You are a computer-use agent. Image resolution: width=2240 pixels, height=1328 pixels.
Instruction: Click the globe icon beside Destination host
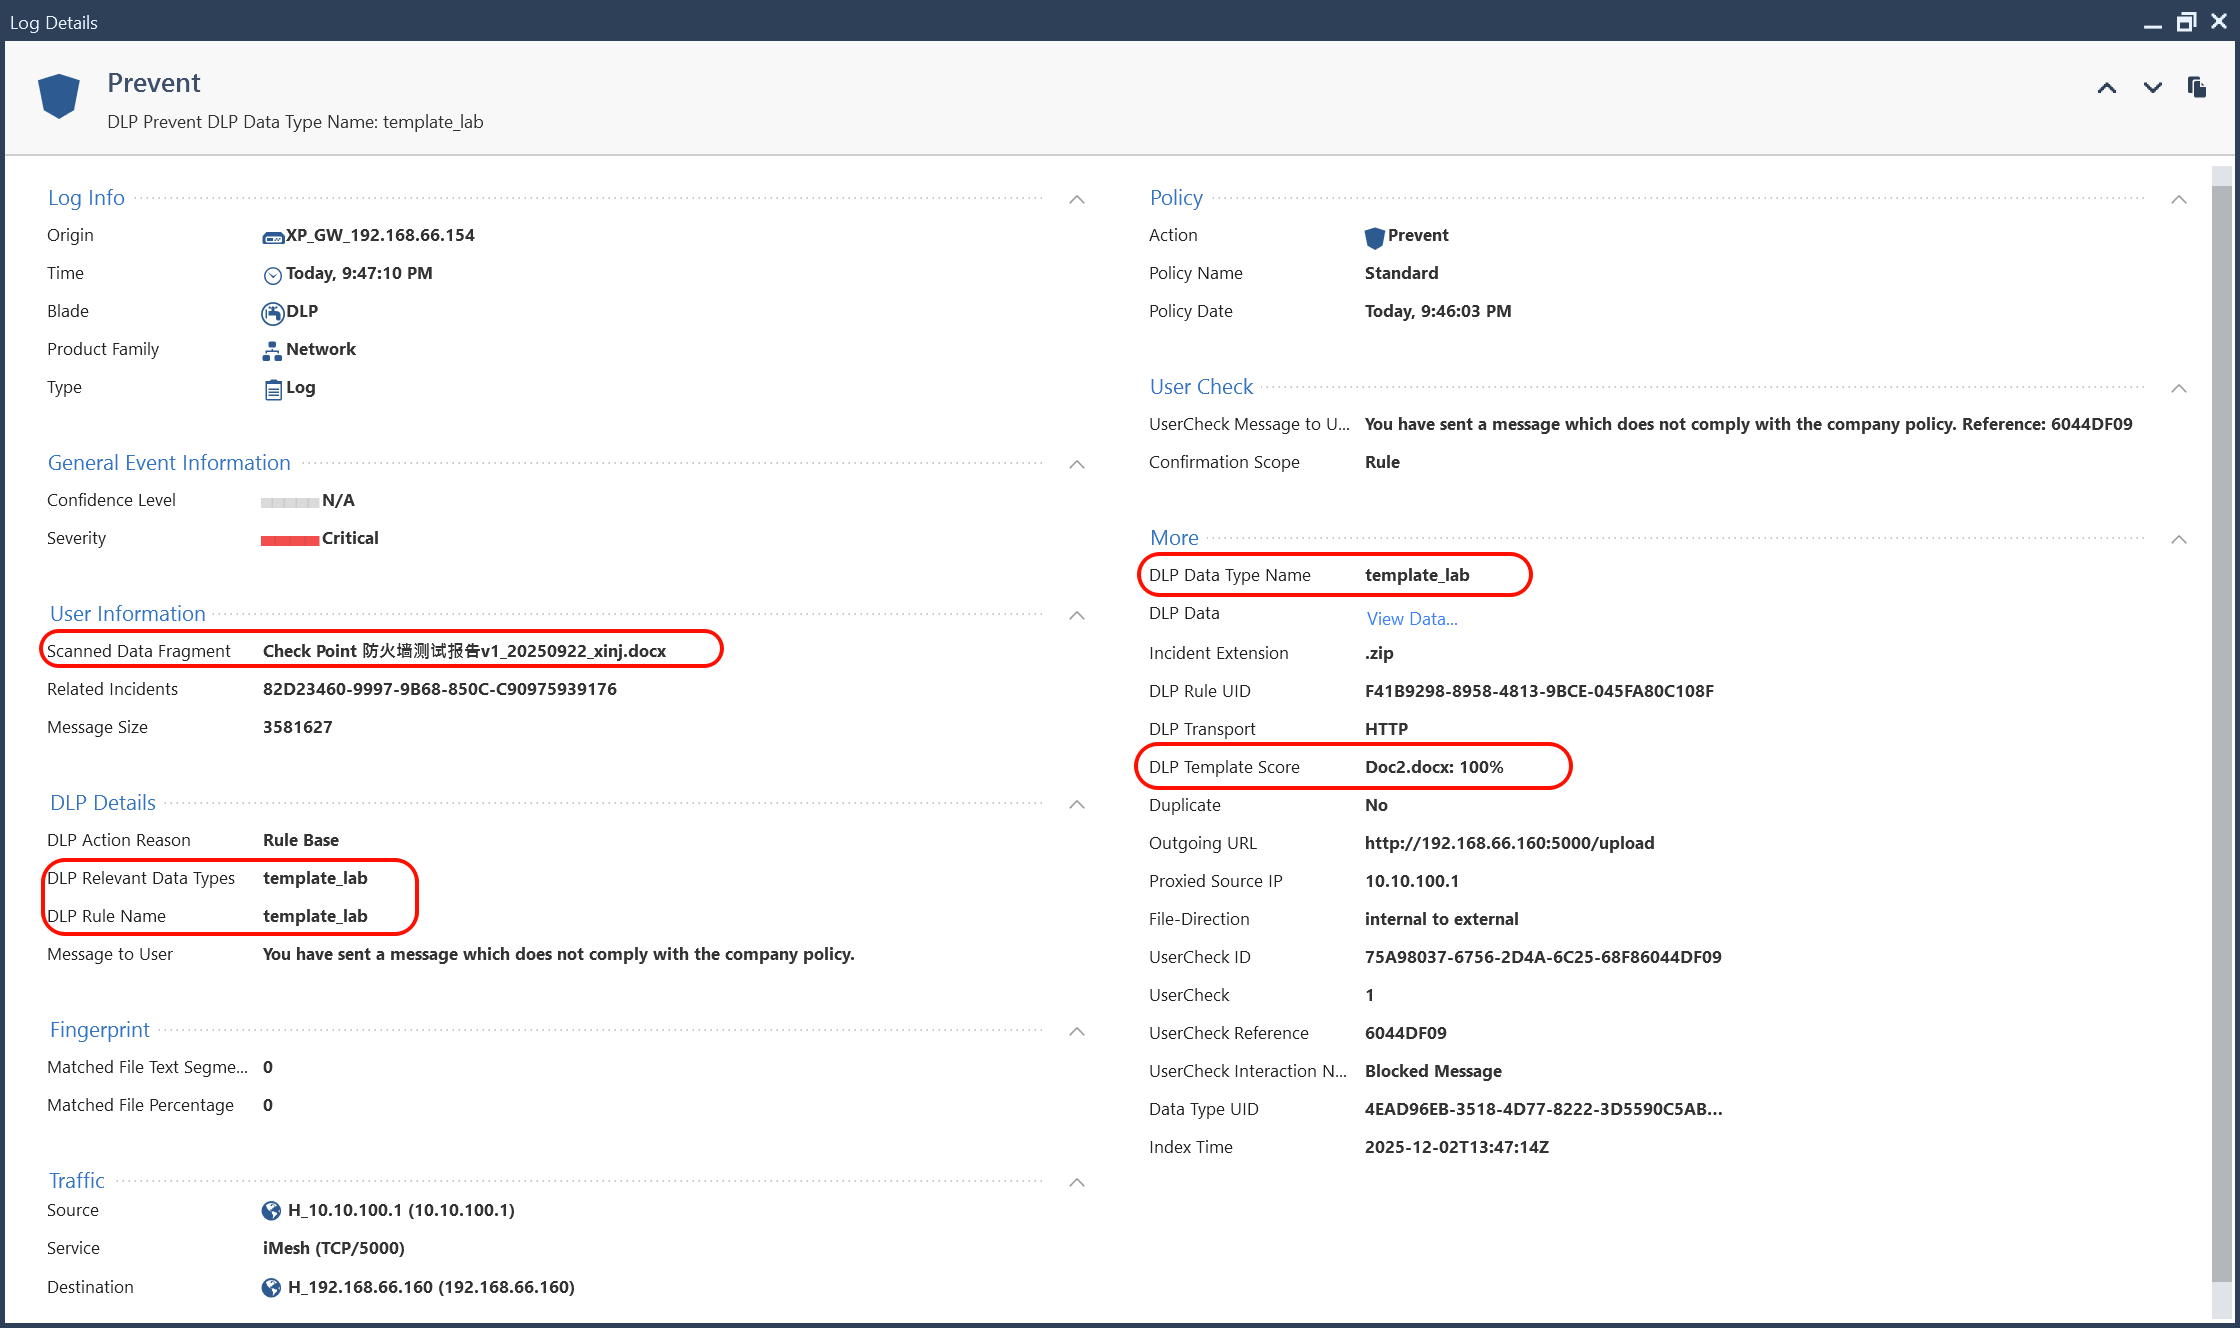pyautogui.click(x=271, y=1288)
